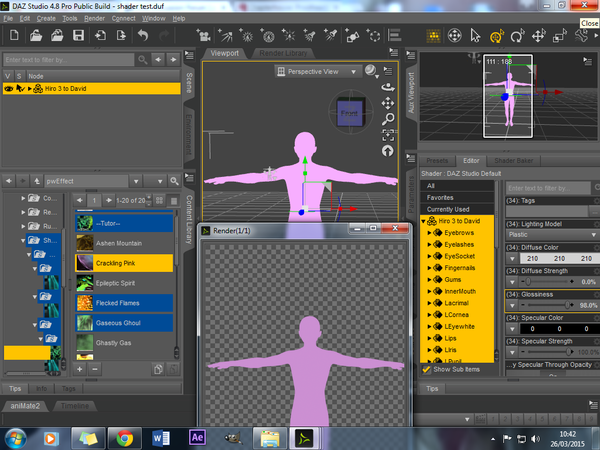Switch to the Shader Baker tab
The height and width of the screenshot is (450, 600).
tap(514, 161)
